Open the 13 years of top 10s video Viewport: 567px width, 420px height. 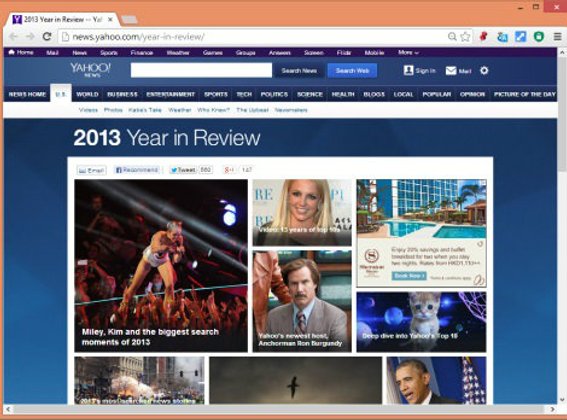302,213
